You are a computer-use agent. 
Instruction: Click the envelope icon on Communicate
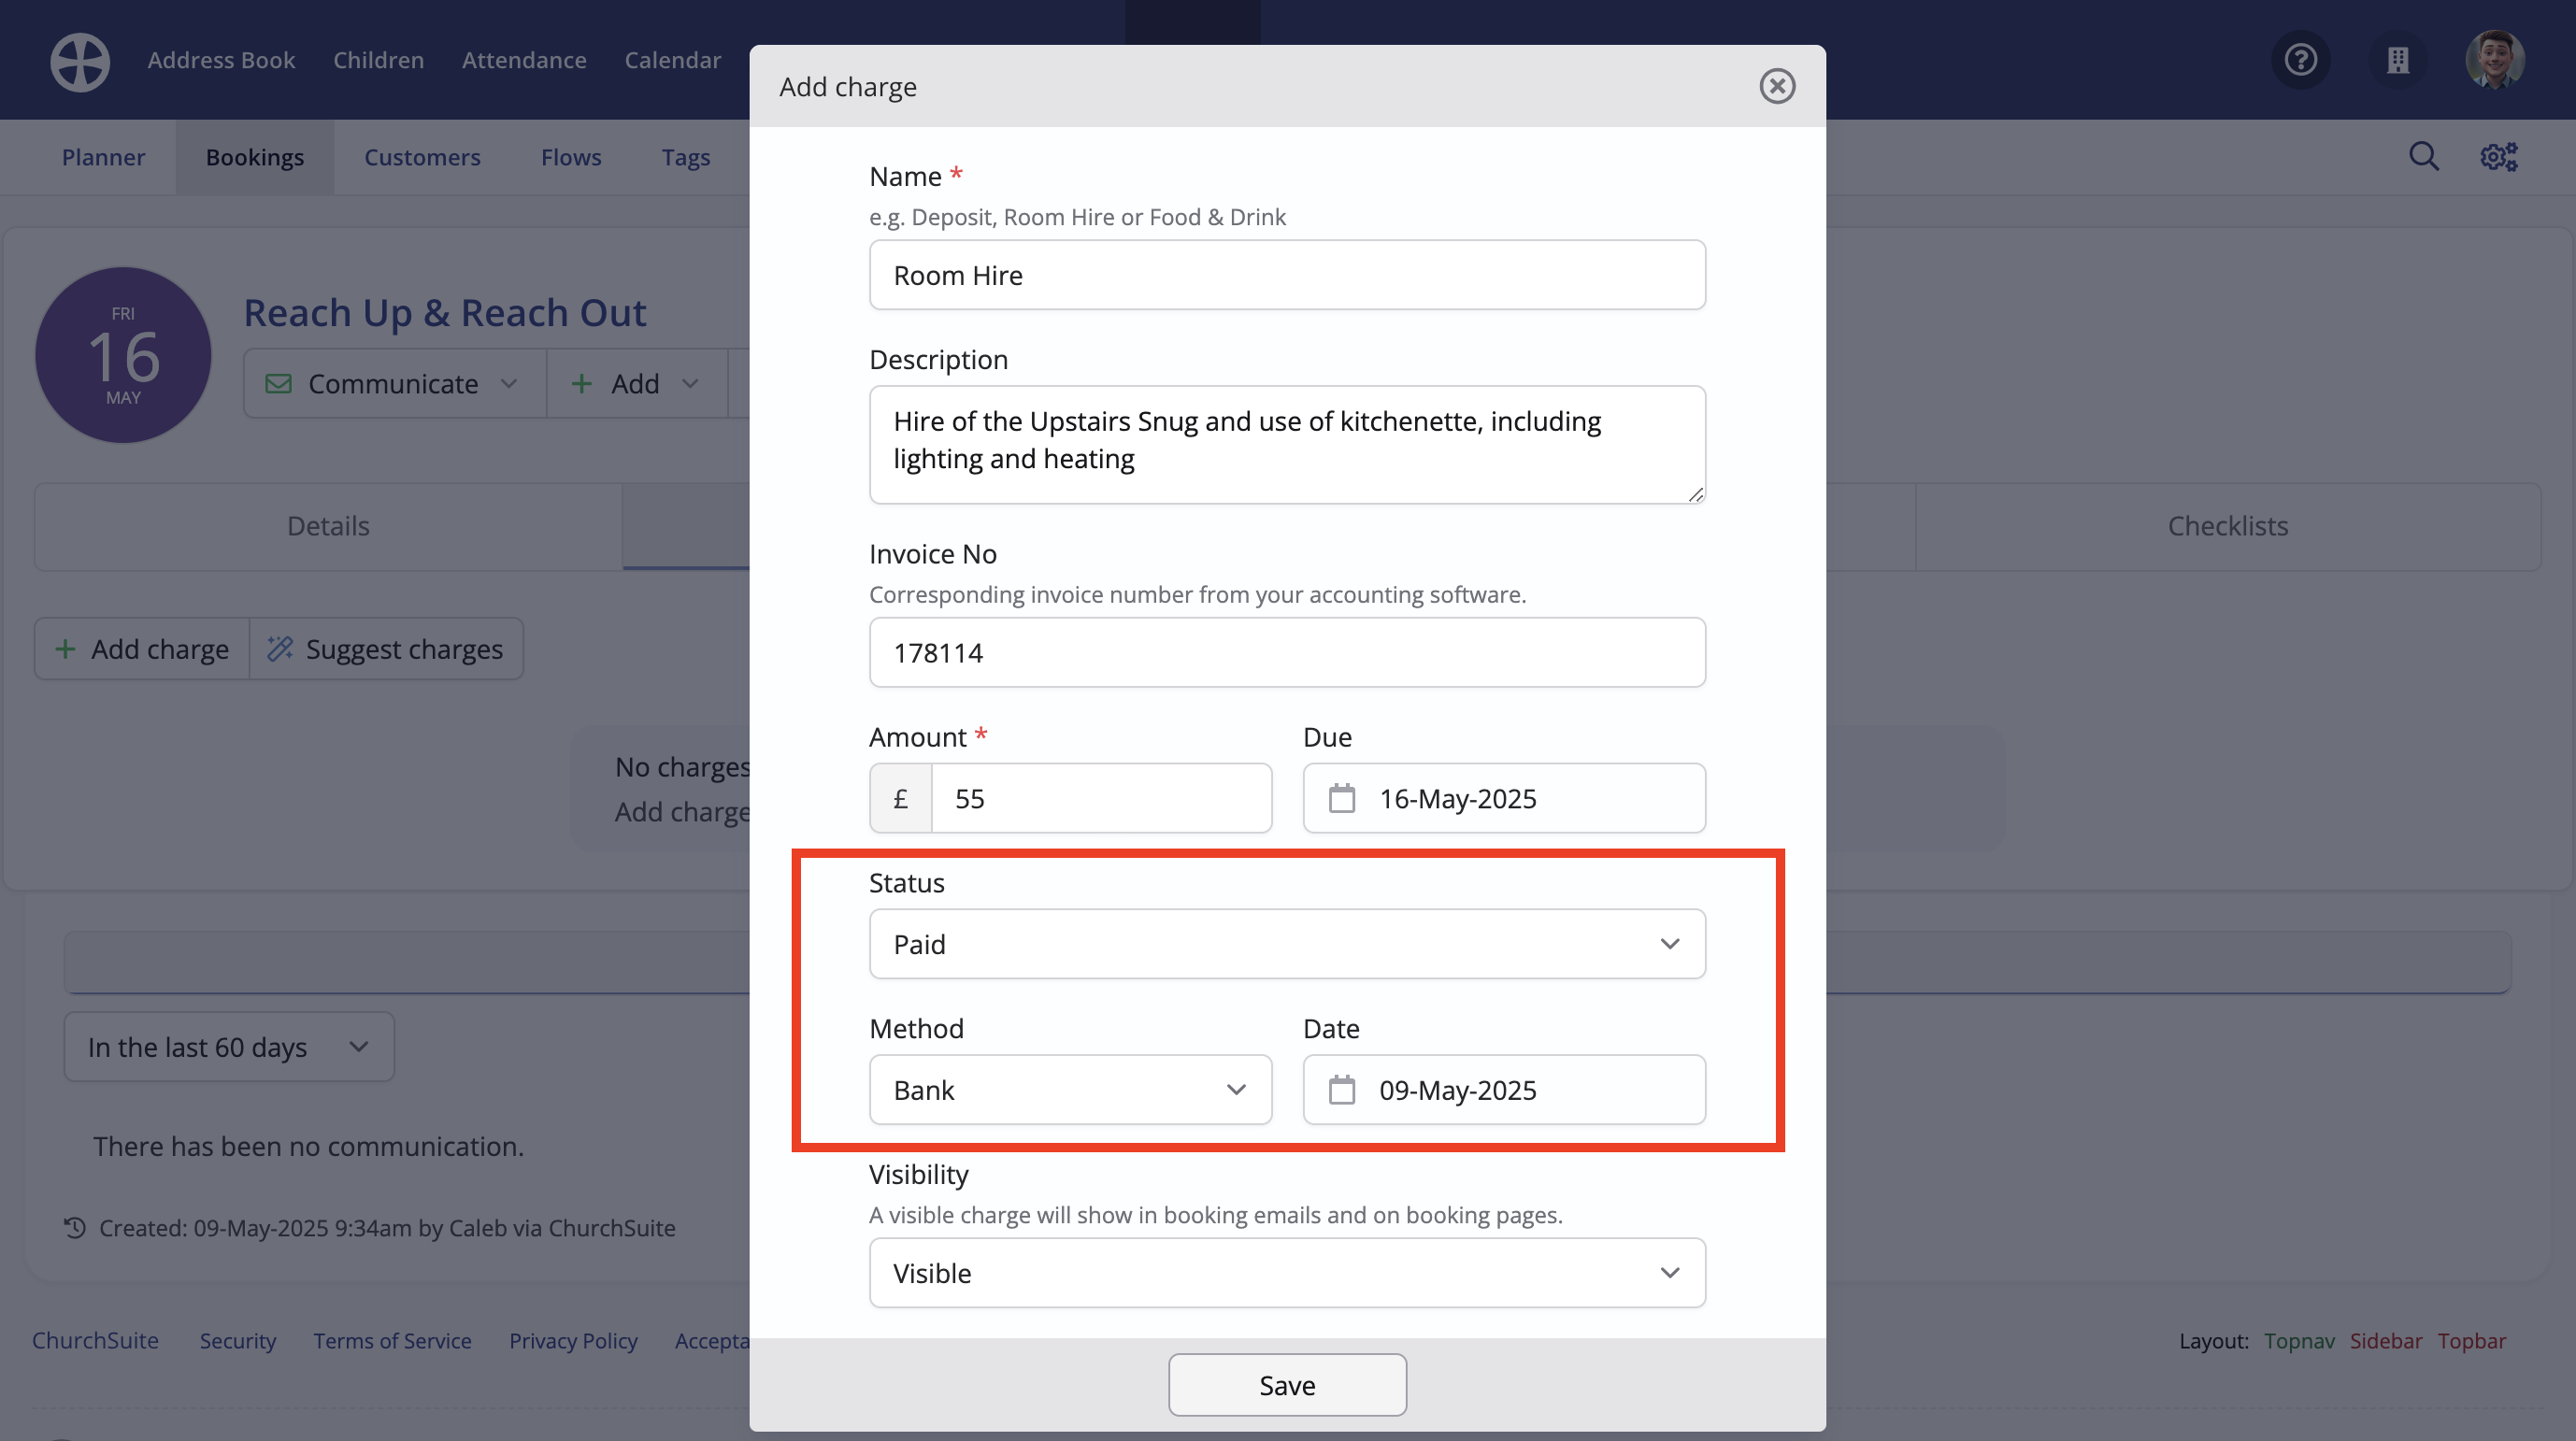tap(278, 384)
